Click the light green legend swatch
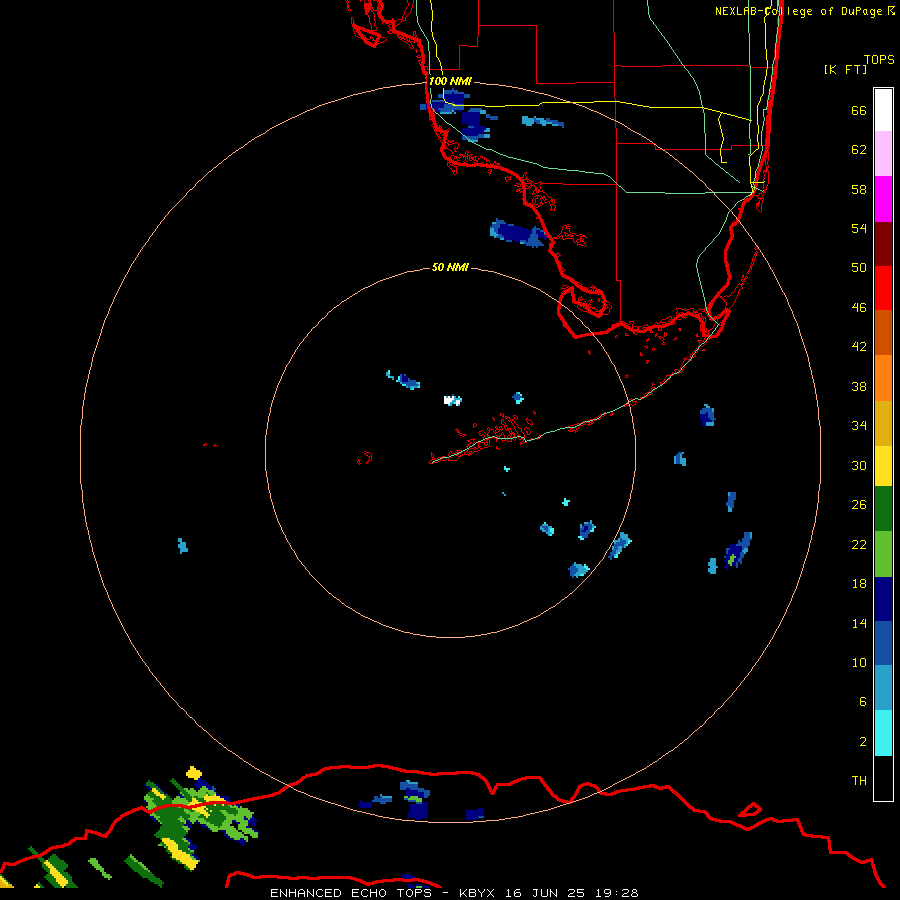This screenshot has width=900, height=900. click(883, 554)
